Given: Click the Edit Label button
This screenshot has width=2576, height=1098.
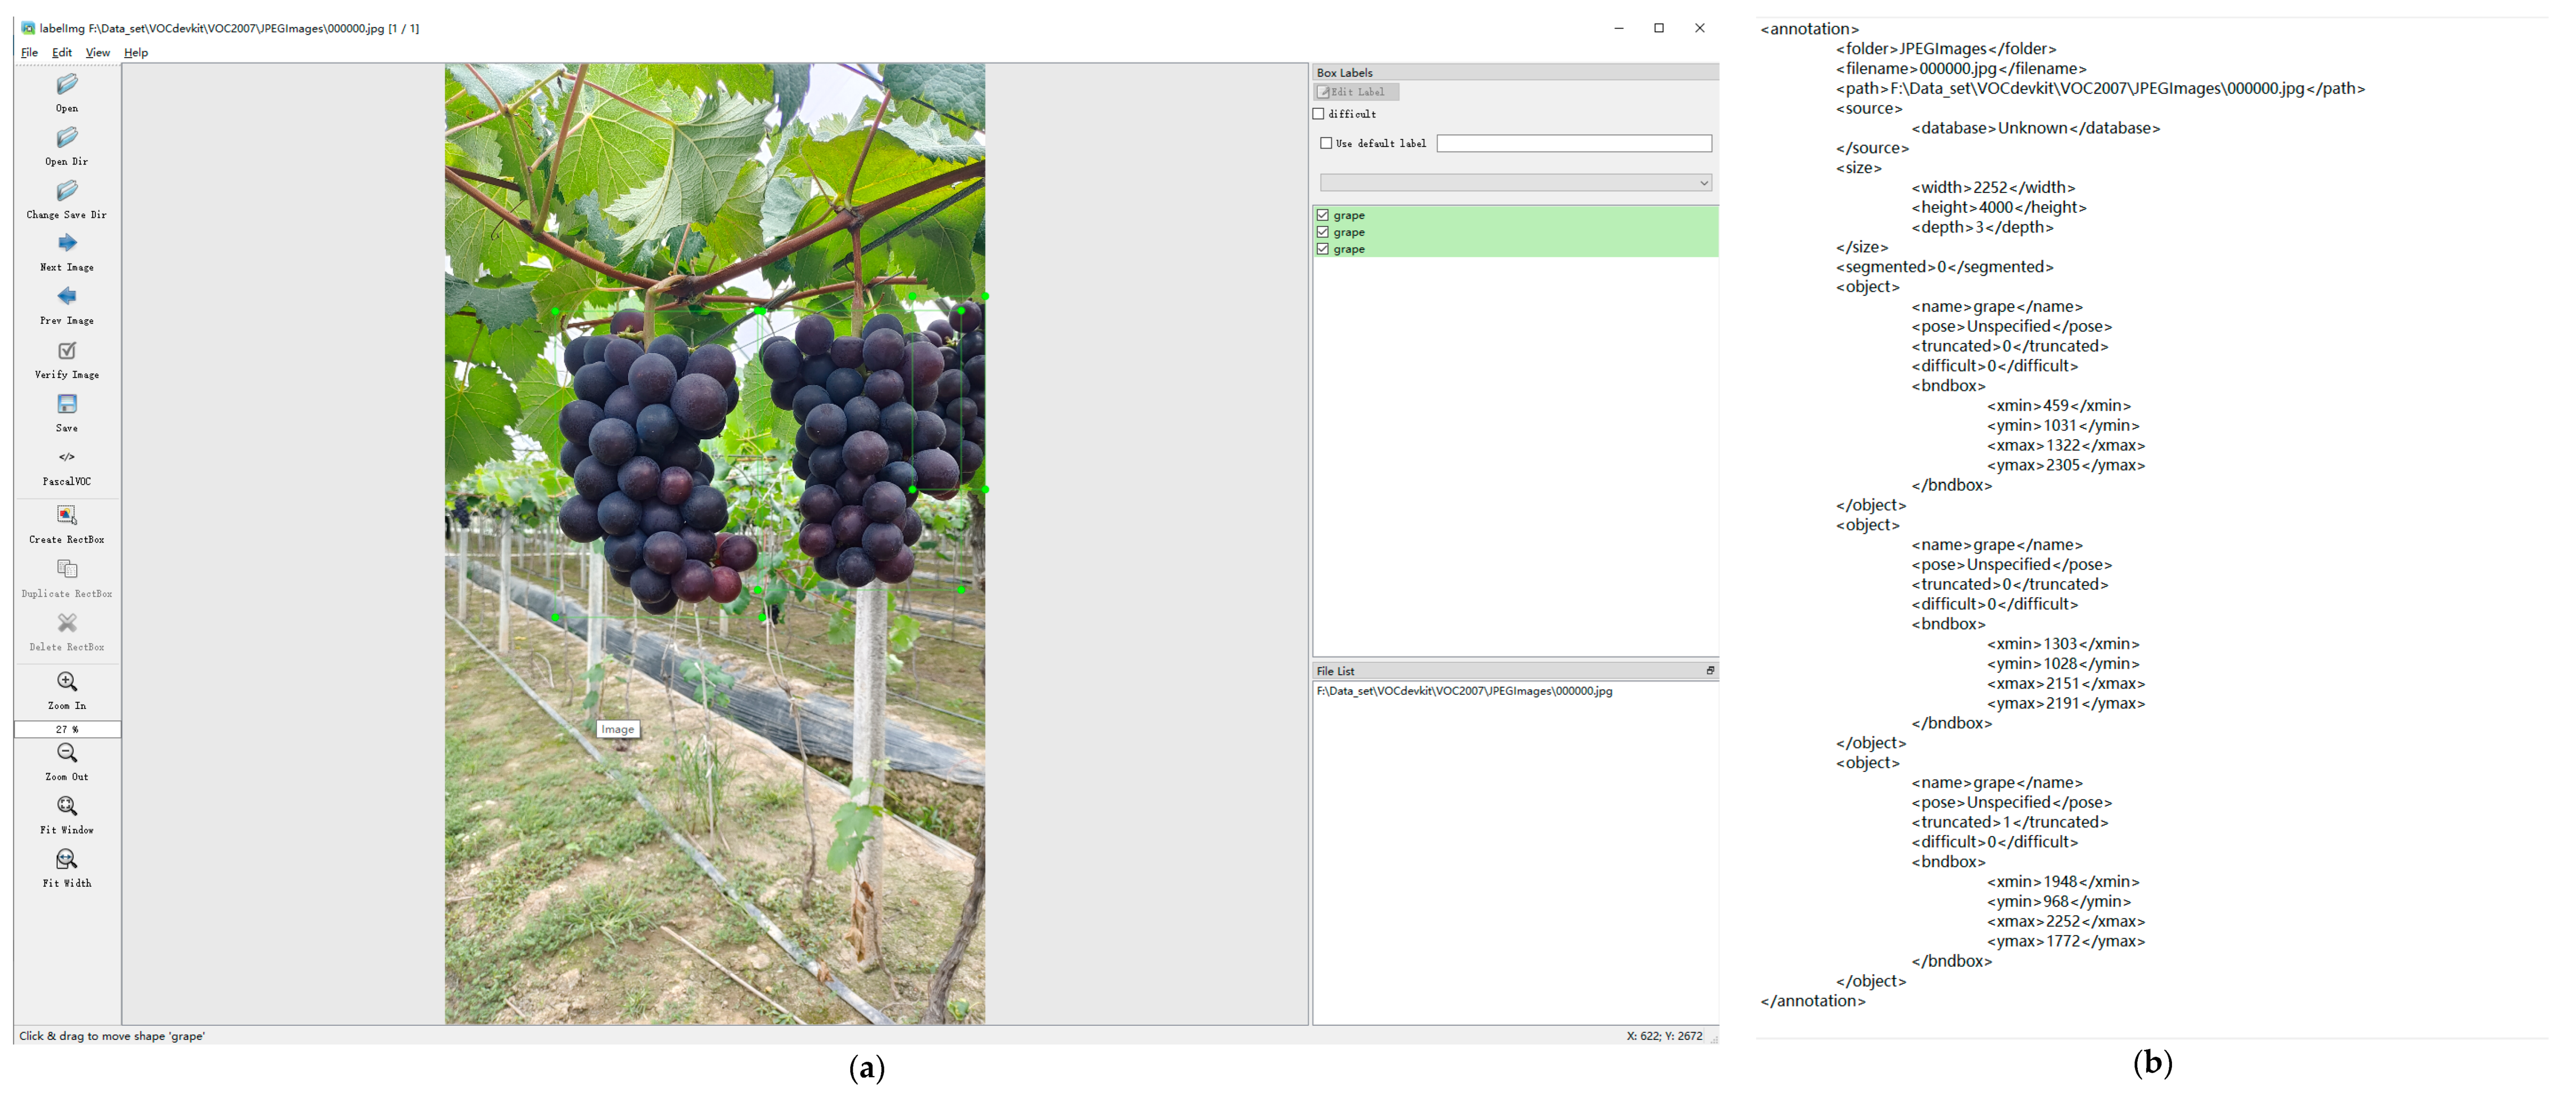Looking at the screenshot, I should point(1356,91).
